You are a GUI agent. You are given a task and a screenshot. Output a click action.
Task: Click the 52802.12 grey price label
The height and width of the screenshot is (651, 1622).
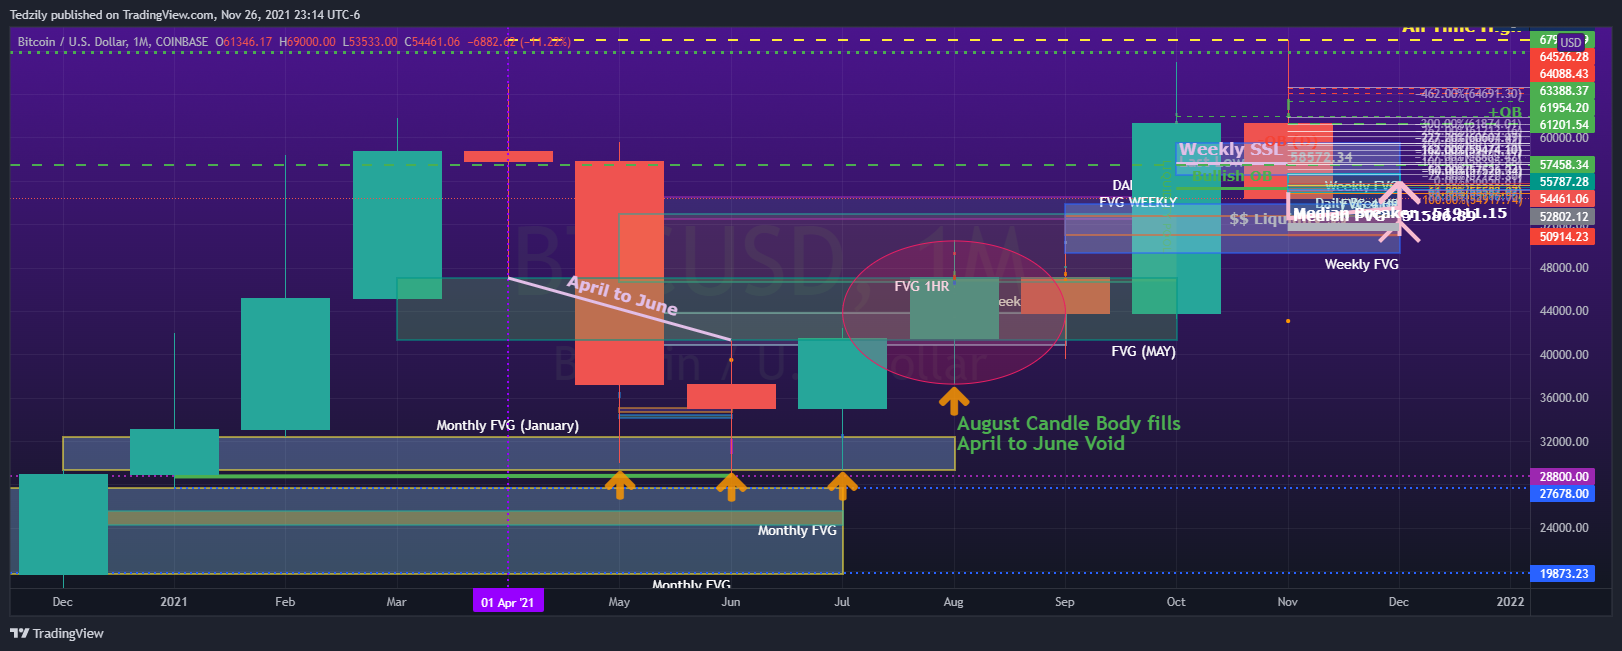pos(1563,217)
